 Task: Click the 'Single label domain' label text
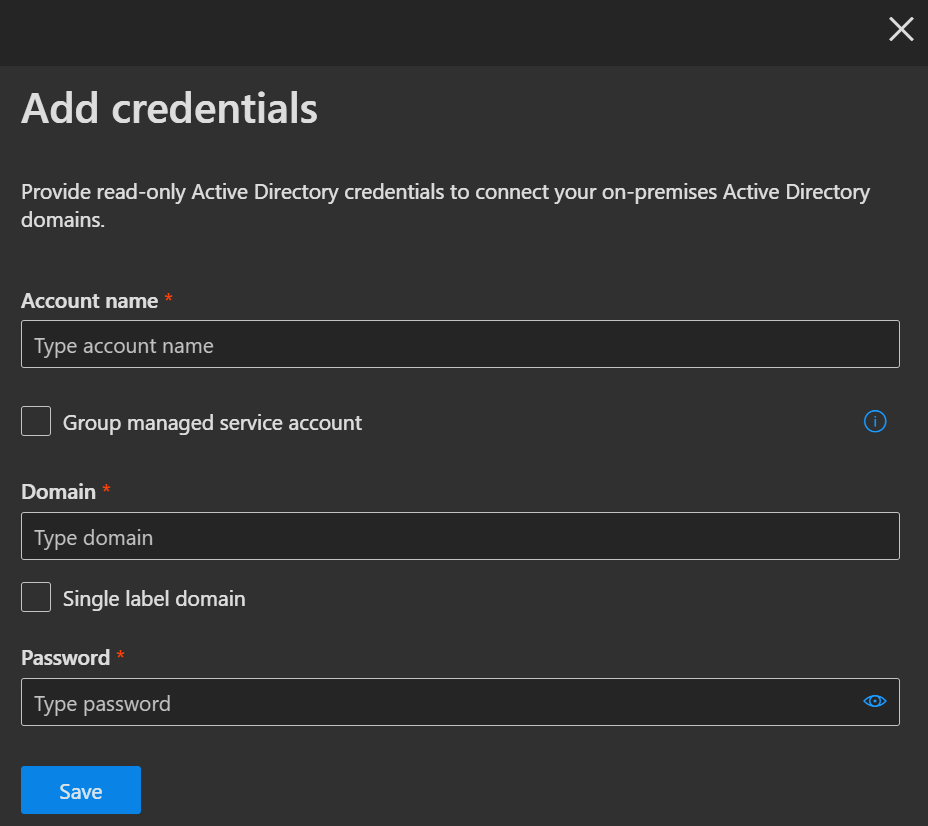pyautogui.click(x=154, y=599)
